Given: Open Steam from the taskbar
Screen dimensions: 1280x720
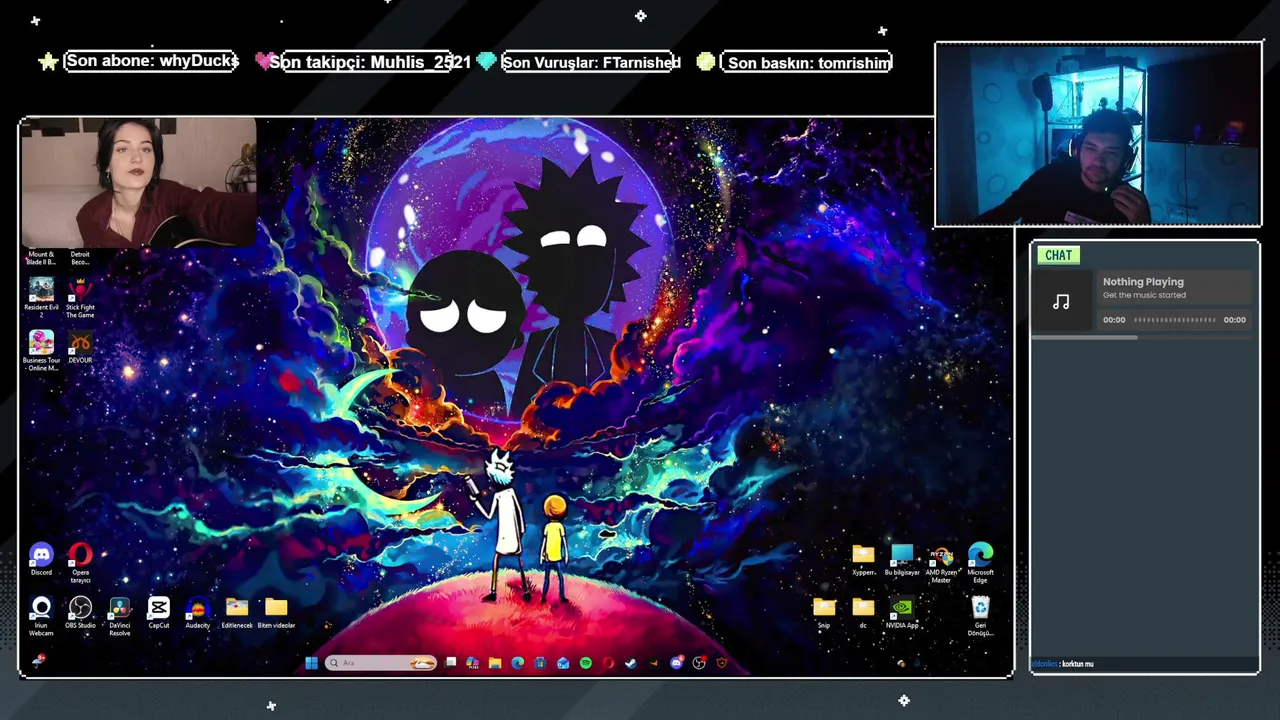Looking at the screenshot, I should 631,663.
